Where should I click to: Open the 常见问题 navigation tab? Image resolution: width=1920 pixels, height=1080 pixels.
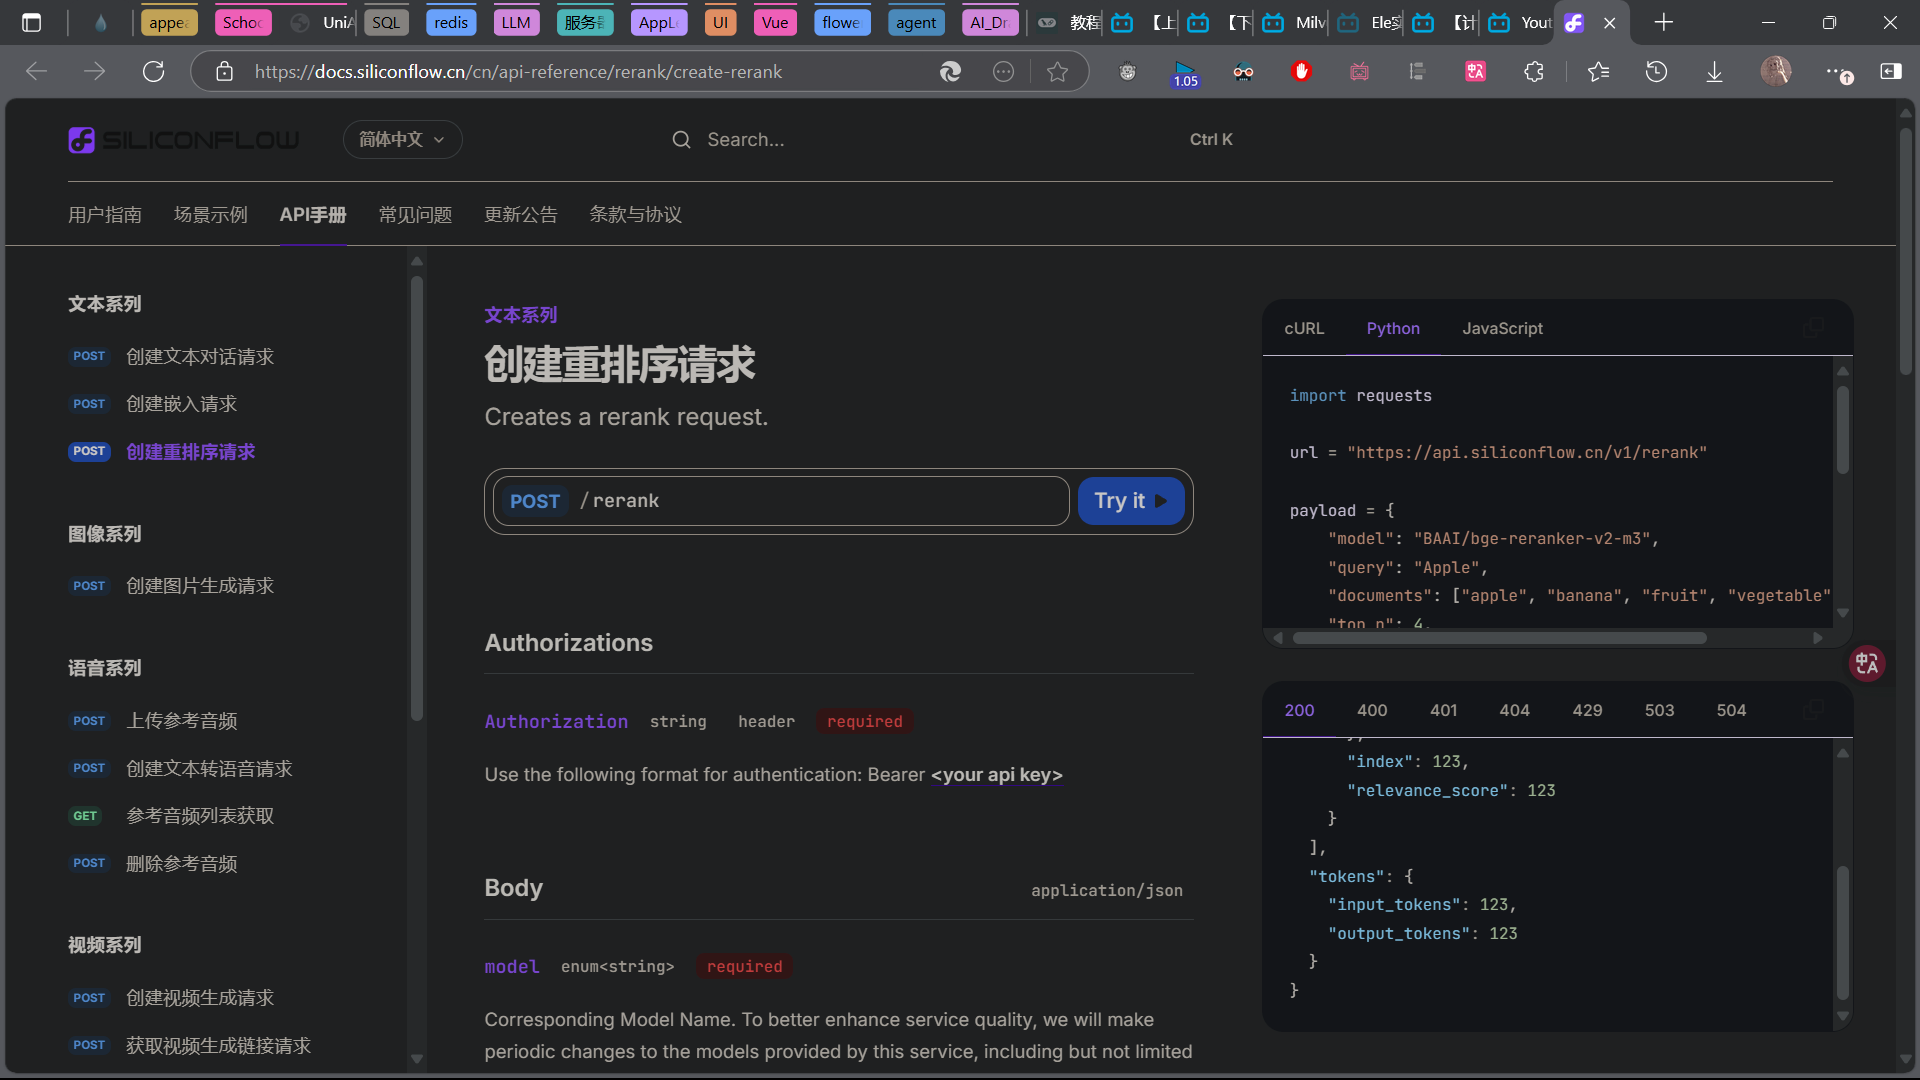[x=415, y=215]
